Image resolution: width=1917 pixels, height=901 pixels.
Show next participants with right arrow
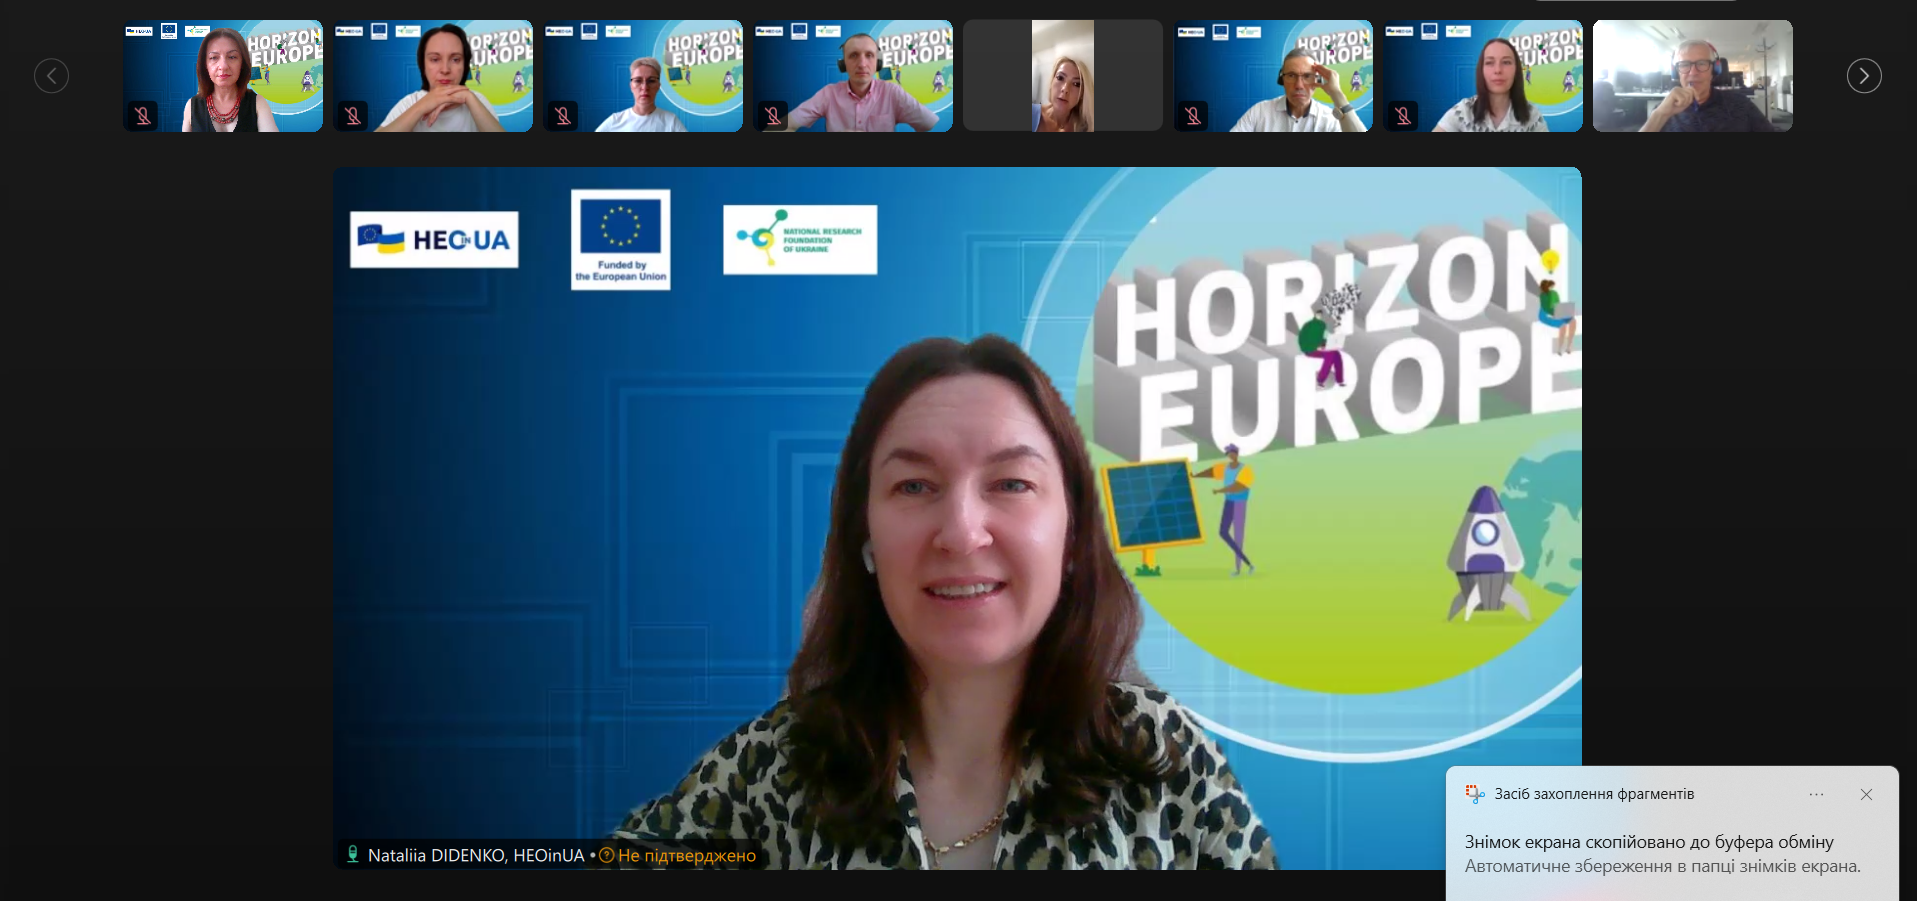pyautogui.click(x=1864, y=76)
